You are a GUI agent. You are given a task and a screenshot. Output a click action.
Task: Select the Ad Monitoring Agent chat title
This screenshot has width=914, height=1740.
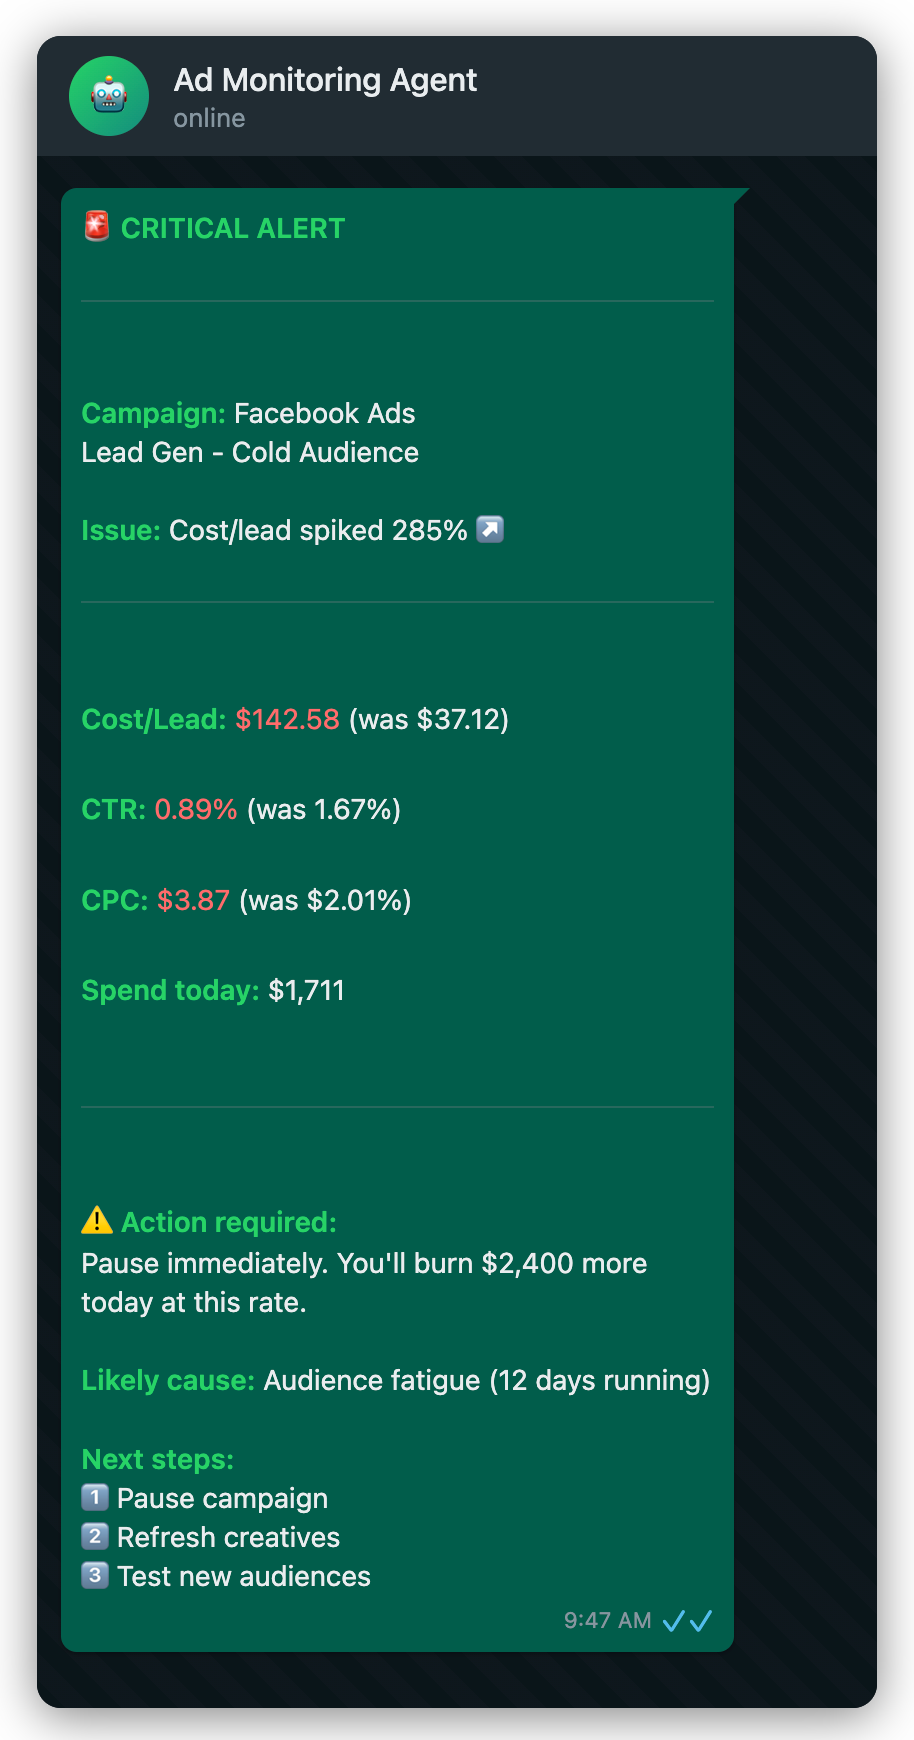pyautogui.click(x=325, y=80)
